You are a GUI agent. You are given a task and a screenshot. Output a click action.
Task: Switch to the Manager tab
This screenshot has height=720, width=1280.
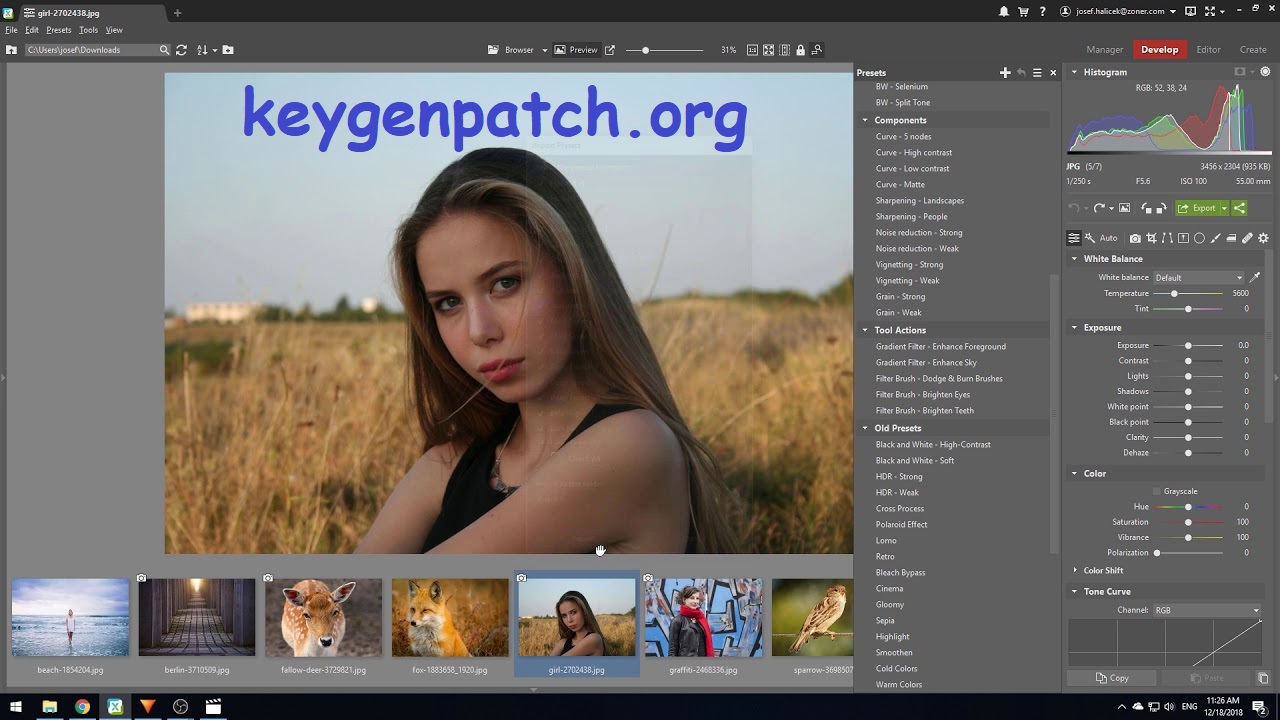pyautogui.click(x=1105, y=50)
